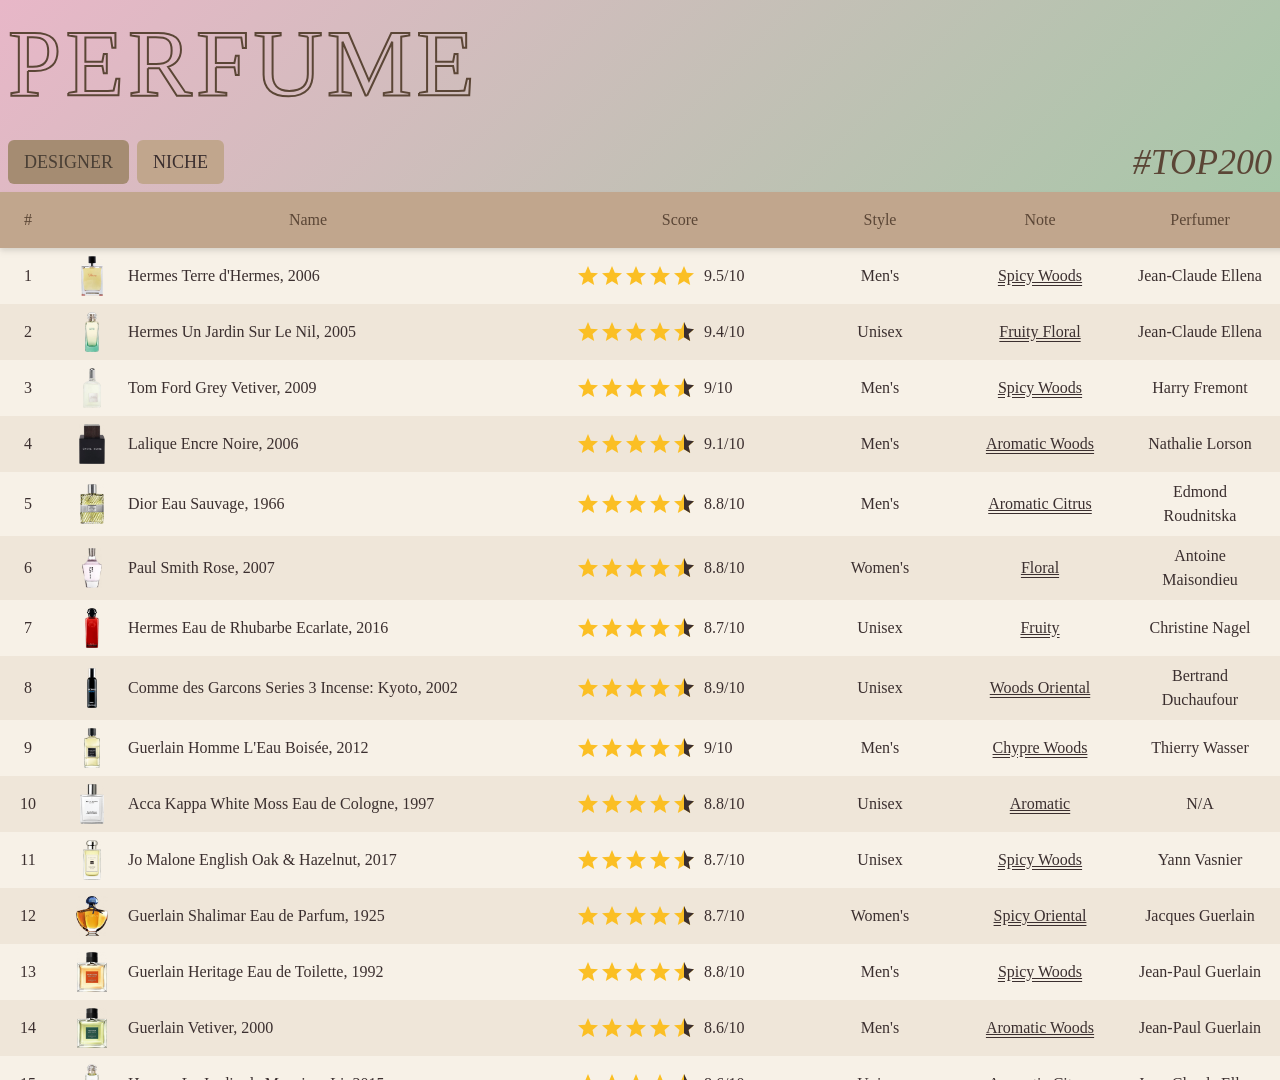
Task: Click the Jo Malone English Oak bottle image
Action: 92,860
